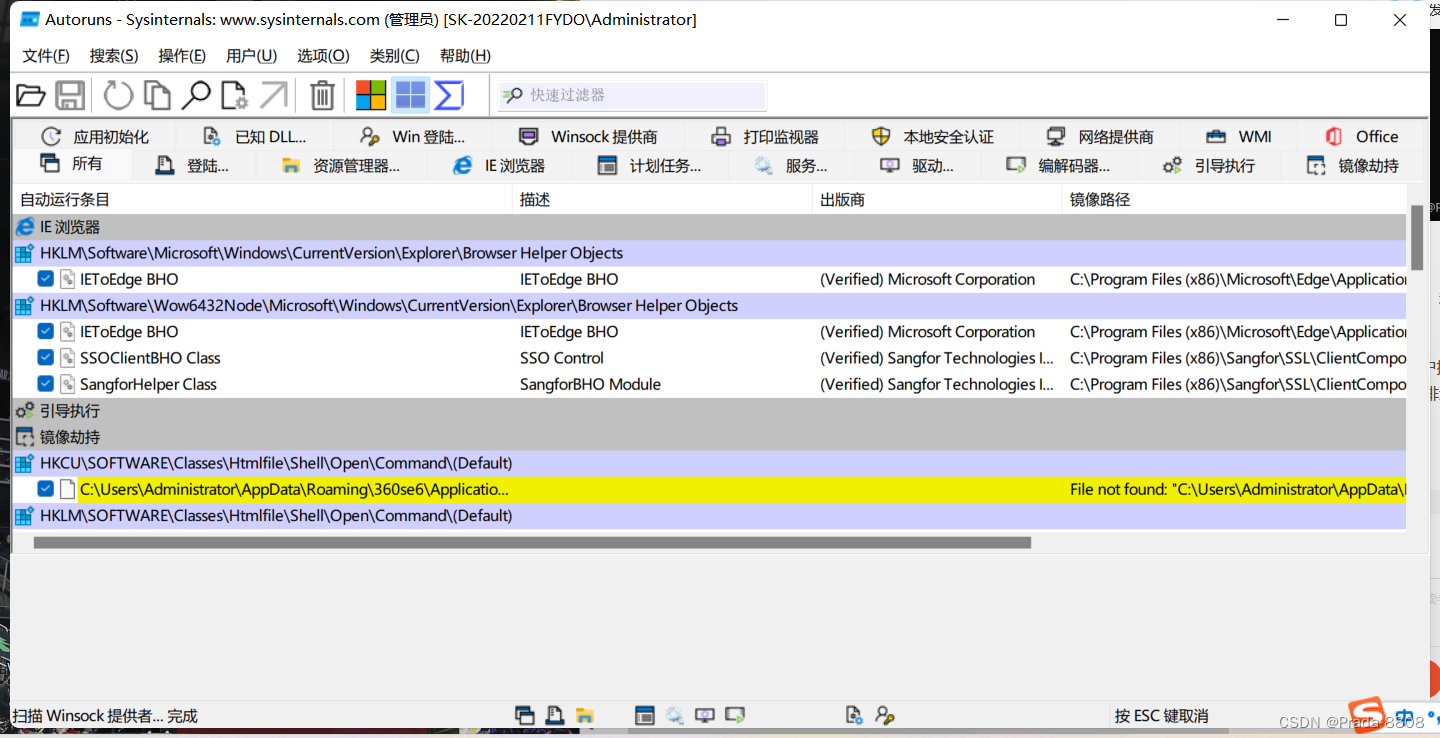Click the horizontal scrollbar thumb of the list

[532, 543]
